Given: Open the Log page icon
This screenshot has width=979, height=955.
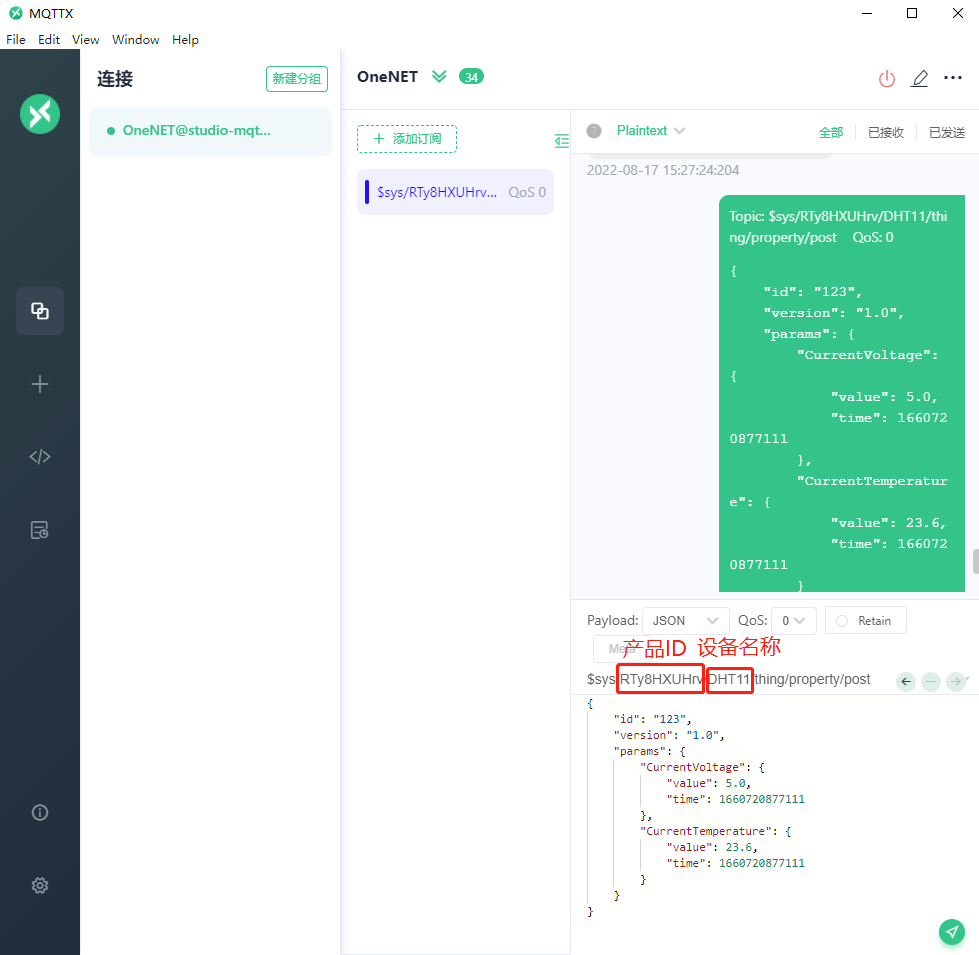Looking at the screenshot, I should pyautogui.click(x=40, y=530).
